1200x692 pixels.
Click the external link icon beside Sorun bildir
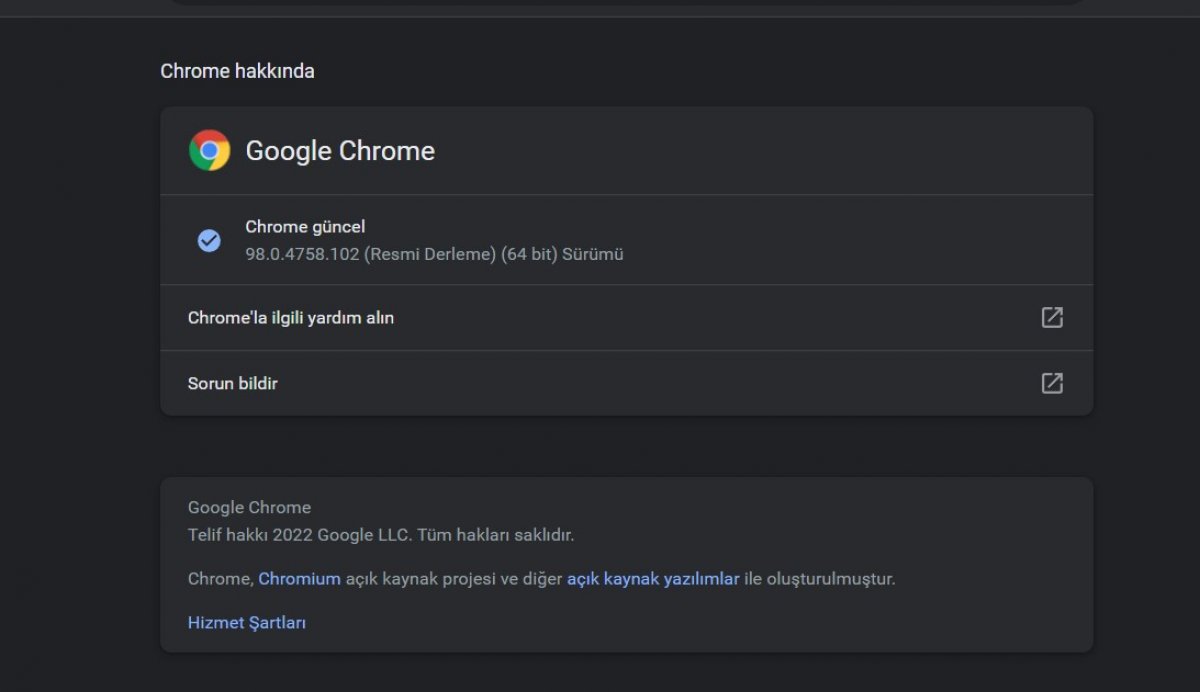[x=1052, y=383]
